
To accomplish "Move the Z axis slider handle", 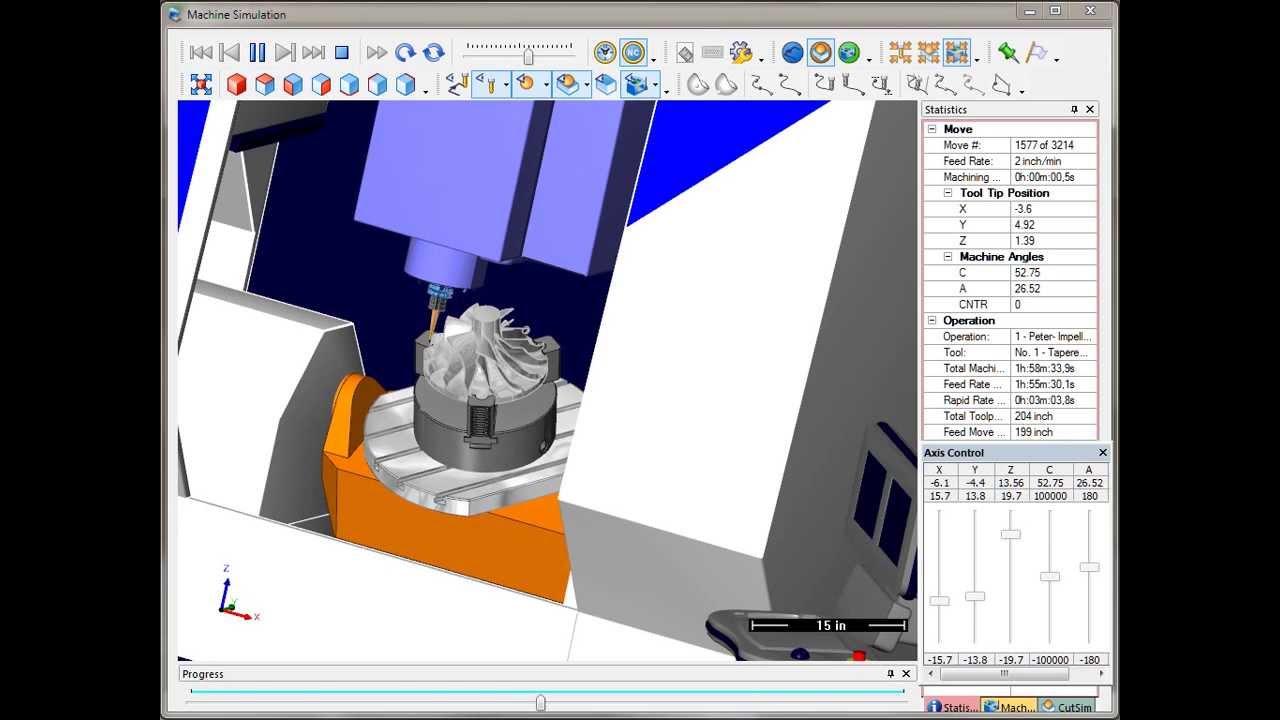I will (x=1010, y=534).
